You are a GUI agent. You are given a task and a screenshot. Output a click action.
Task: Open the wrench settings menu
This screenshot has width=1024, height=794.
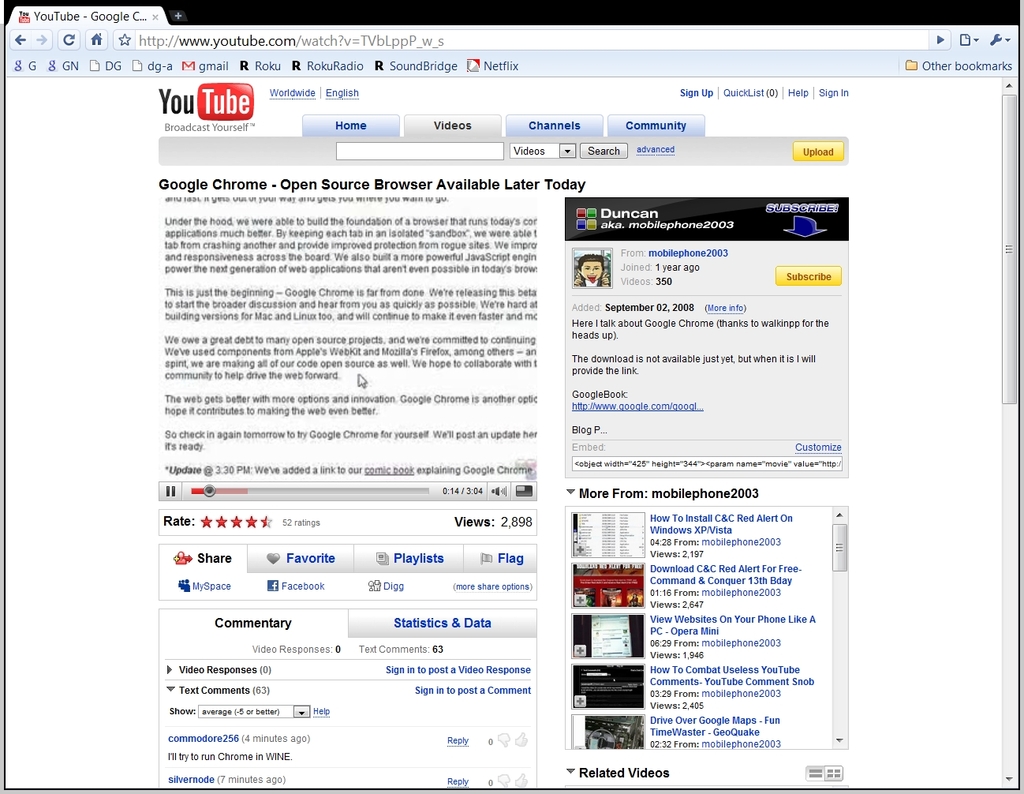(1000, 40)
